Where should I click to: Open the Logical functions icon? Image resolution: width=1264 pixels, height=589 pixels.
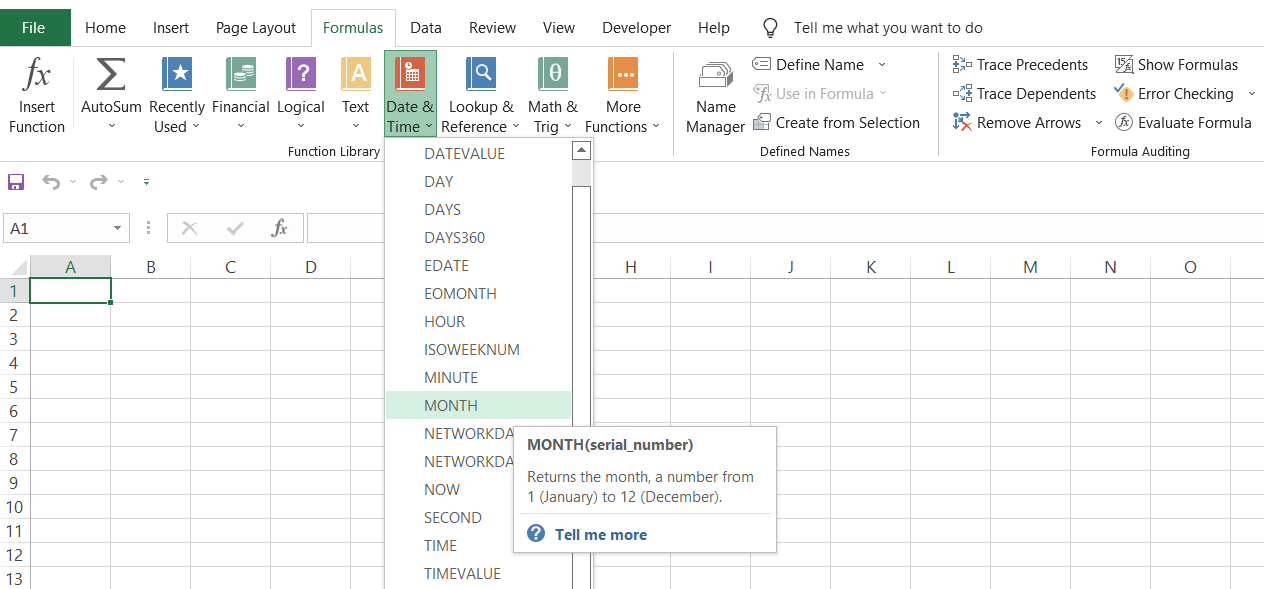pos(301,75)
